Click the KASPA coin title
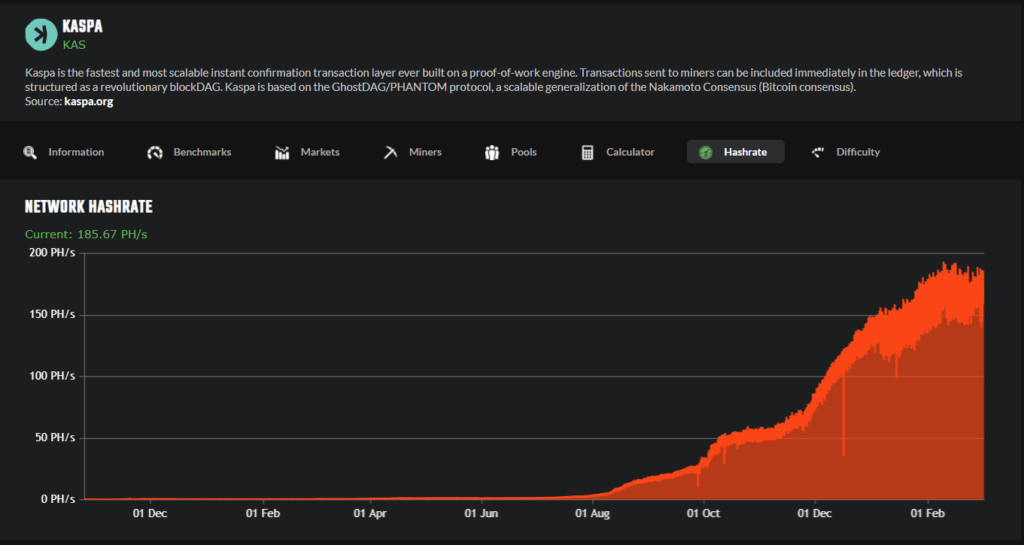This screenshot has width=1024, height=545. (82, 27)
